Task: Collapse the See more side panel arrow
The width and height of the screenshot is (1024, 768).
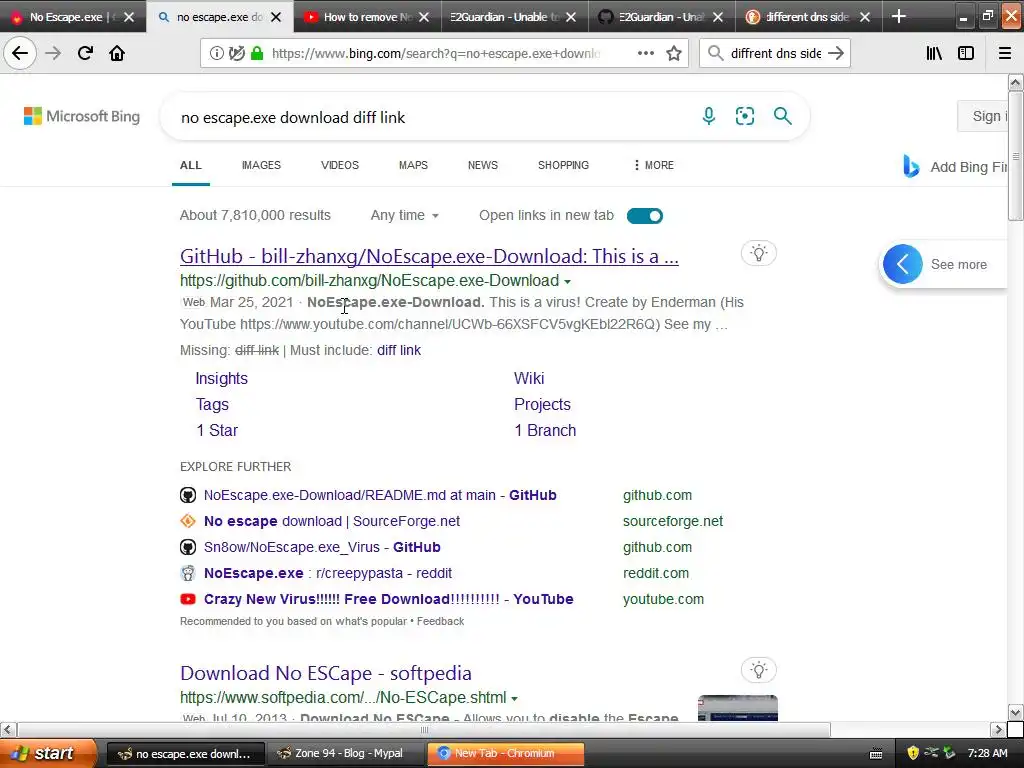Action: tap(903, 264)
